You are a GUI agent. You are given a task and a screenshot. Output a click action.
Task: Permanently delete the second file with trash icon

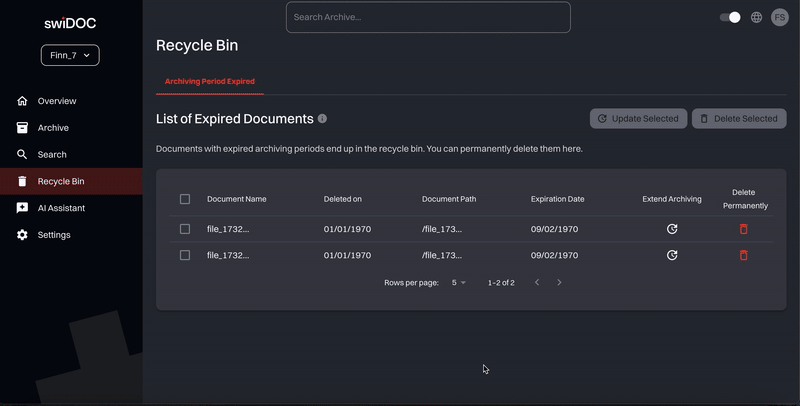click(x=743, y=255)
